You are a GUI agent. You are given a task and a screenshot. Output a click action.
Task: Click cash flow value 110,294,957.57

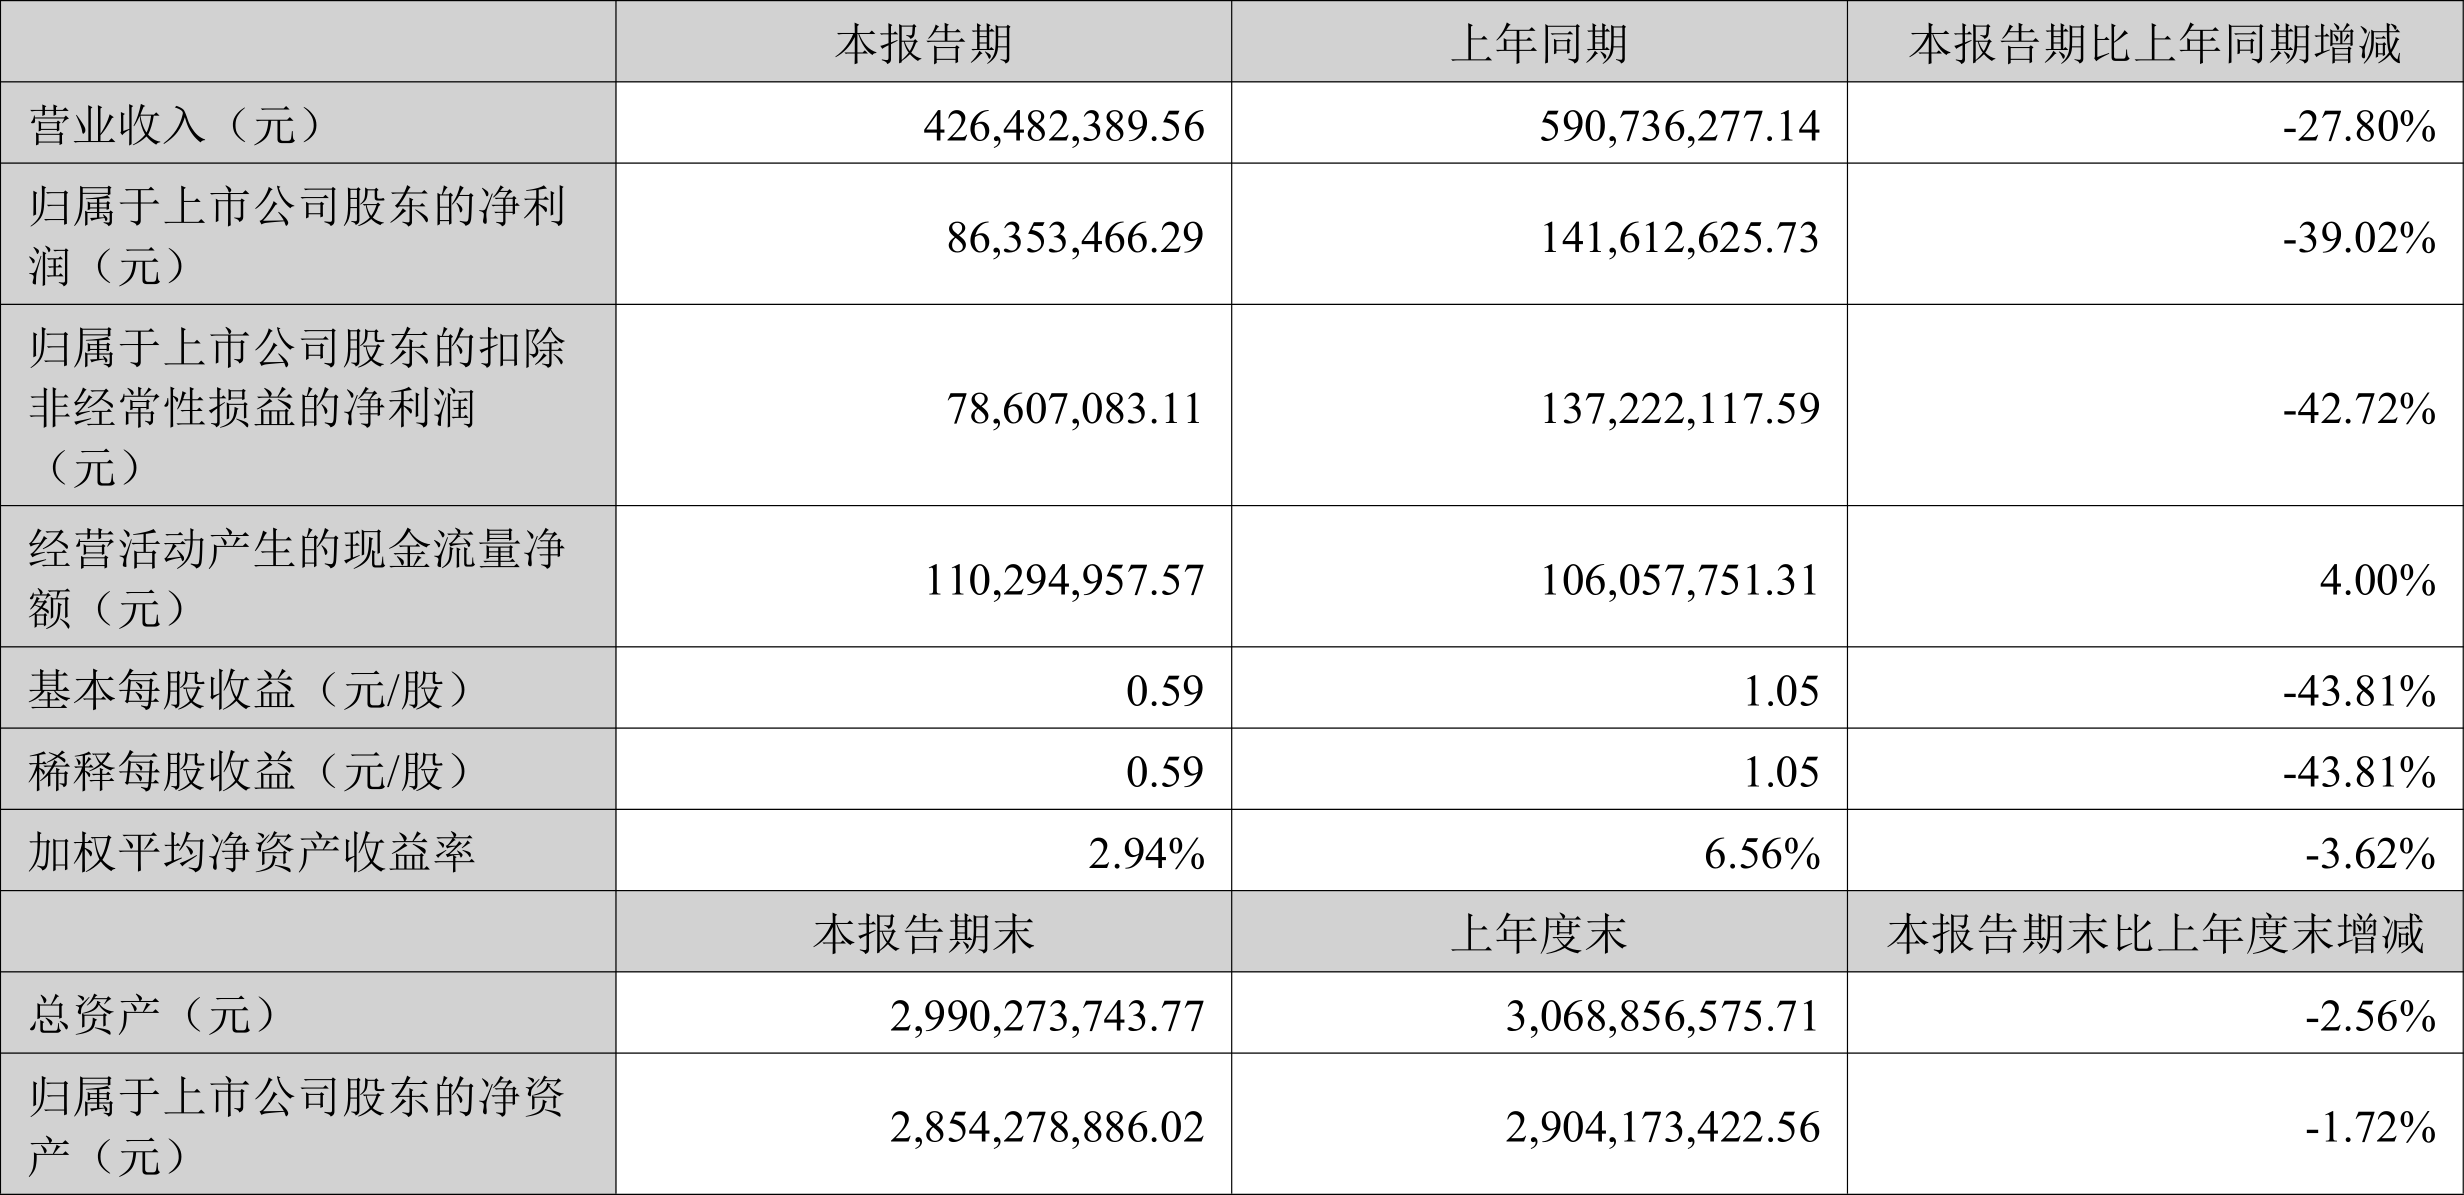click(1064, 579)
